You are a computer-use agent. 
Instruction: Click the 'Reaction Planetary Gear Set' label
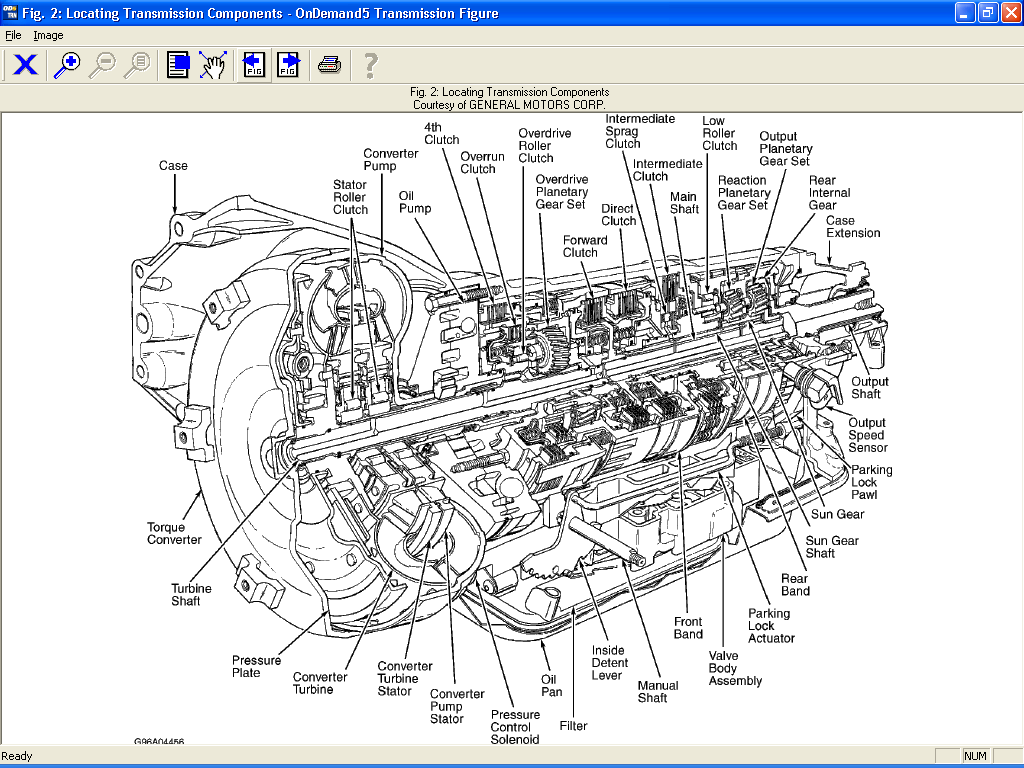(744, 193)
